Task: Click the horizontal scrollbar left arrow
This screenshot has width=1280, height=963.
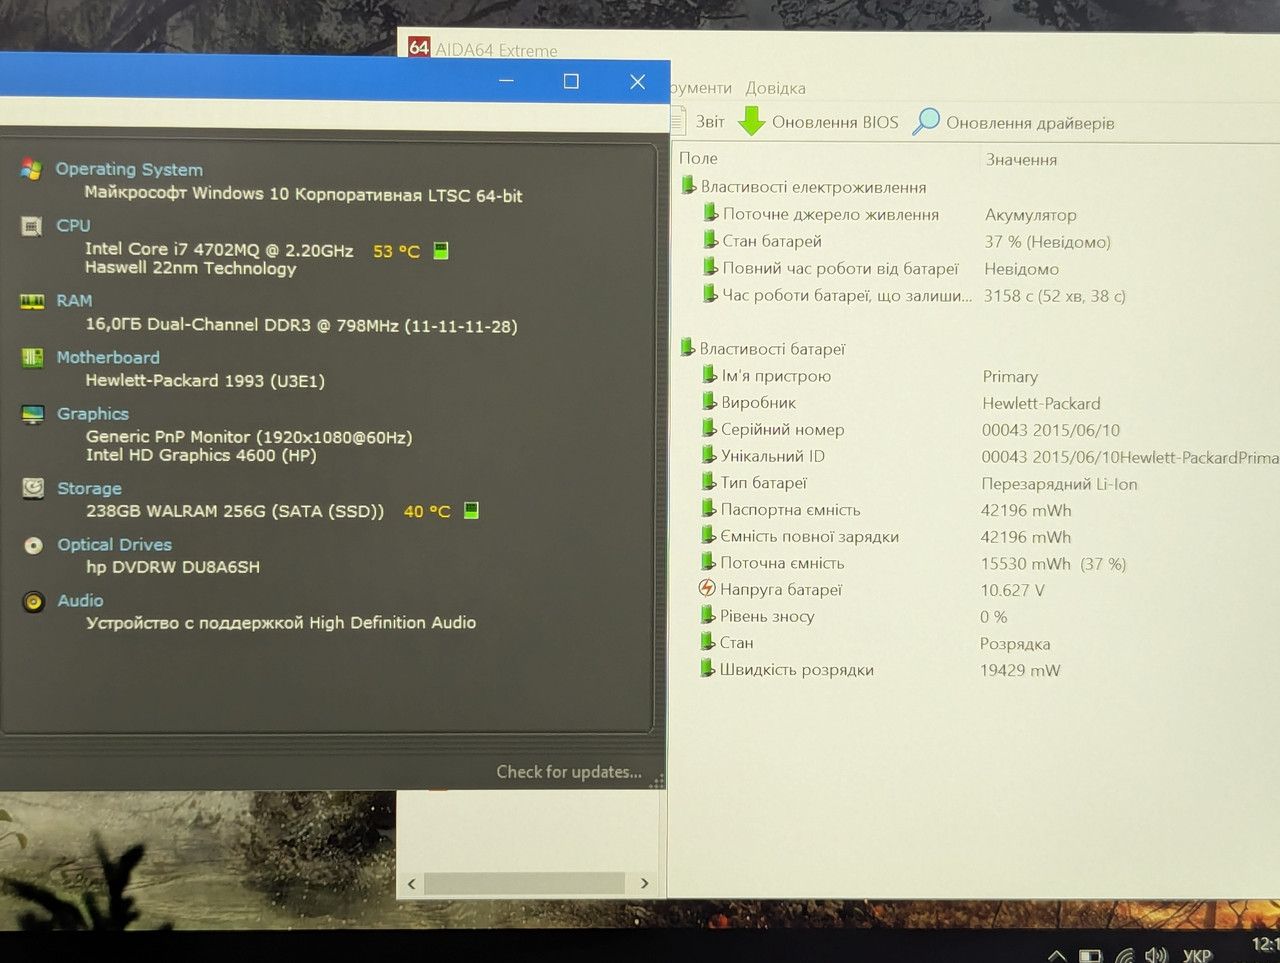Action: 412,884
